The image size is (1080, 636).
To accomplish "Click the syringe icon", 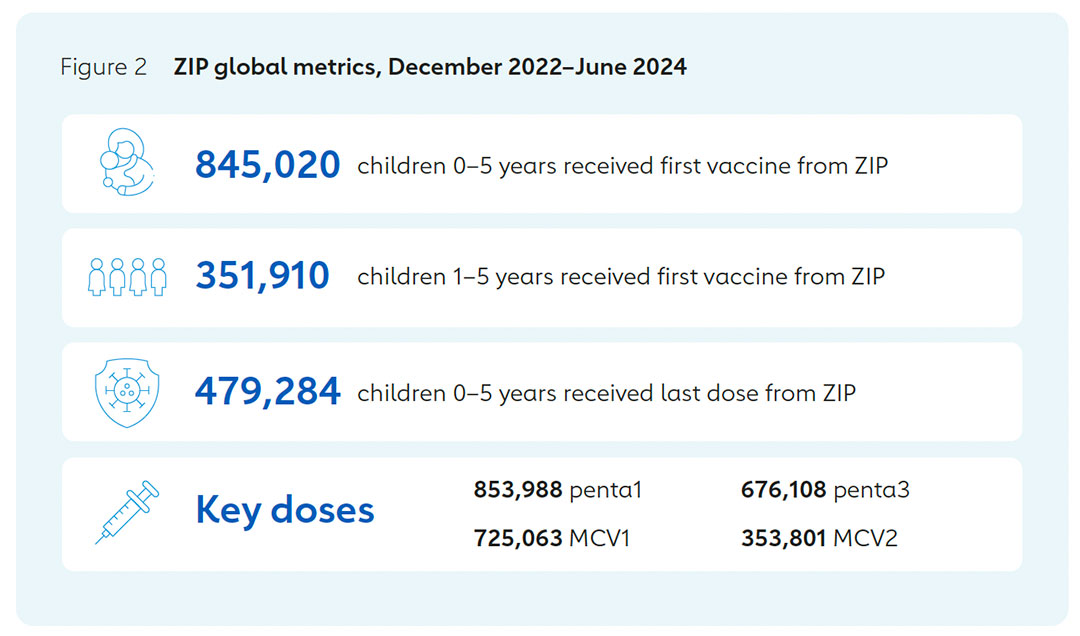I will pos(127,511).
